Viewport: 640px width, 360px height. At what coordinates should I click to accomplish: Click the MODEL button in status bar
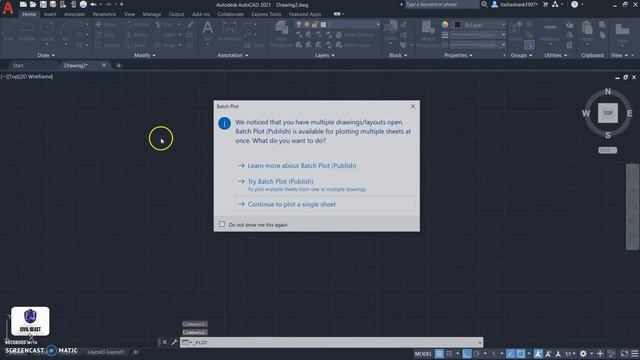click(x=423, y=353)
